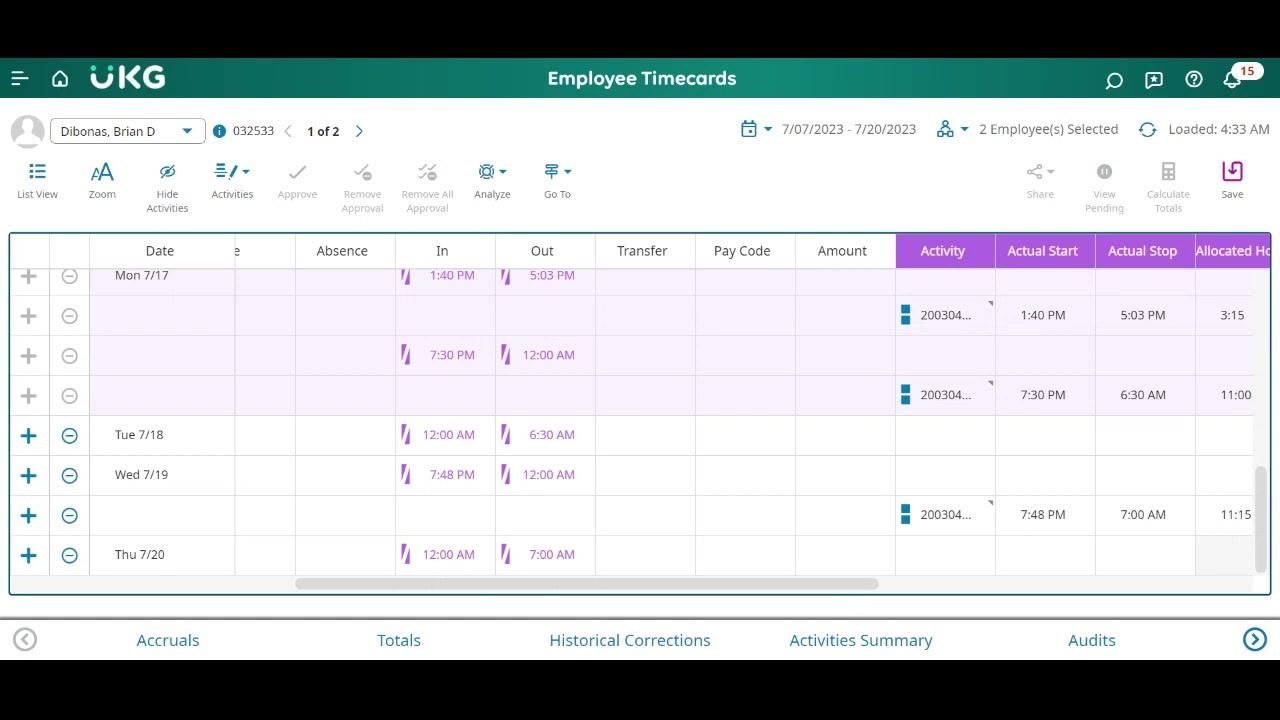
Task: Select the 7:48 PM In punch on Wed 7/19
Action: coord(445,475)
